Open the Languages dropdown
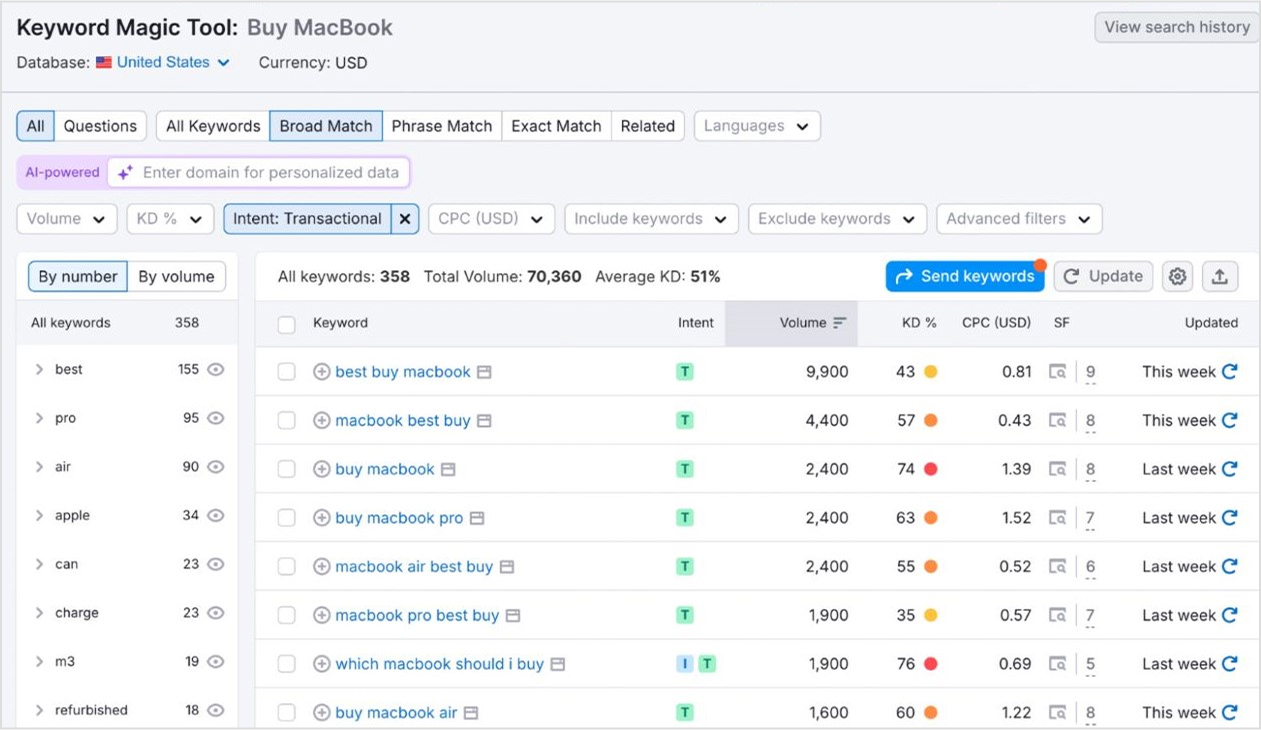 click(x=757, y=126)
